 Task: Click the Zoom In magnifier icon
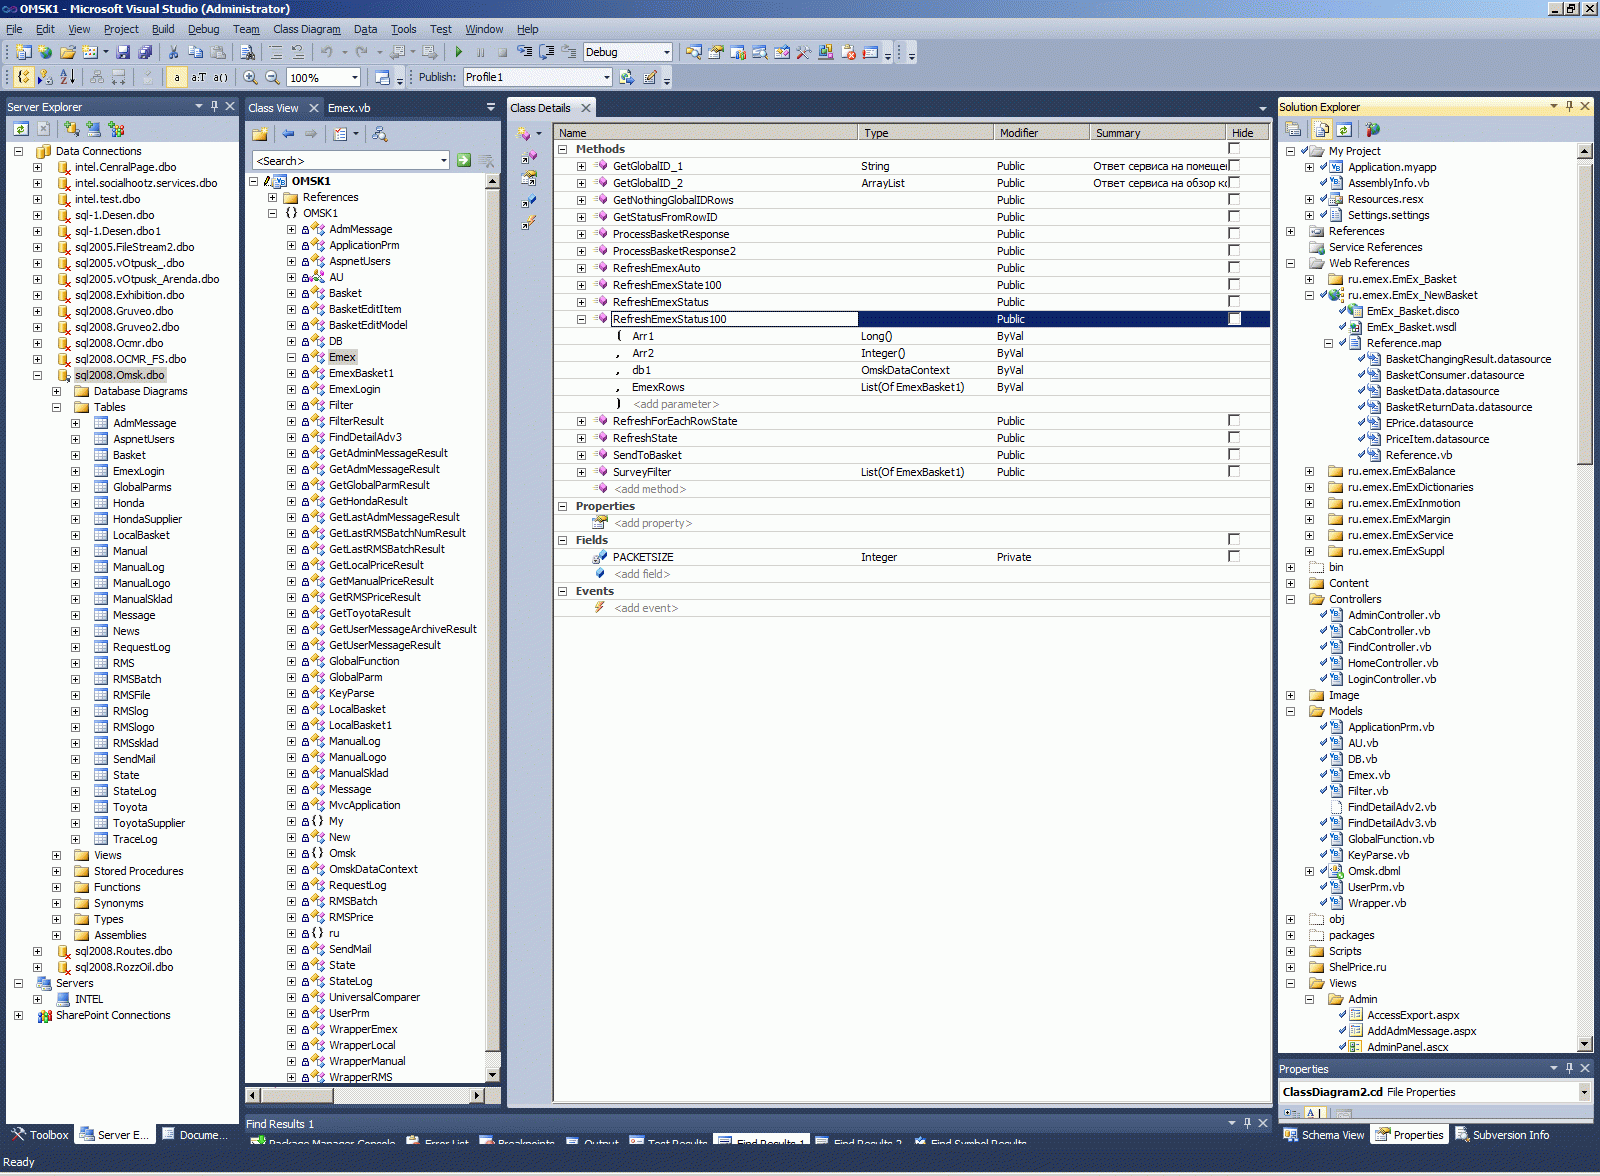point(250,77)
